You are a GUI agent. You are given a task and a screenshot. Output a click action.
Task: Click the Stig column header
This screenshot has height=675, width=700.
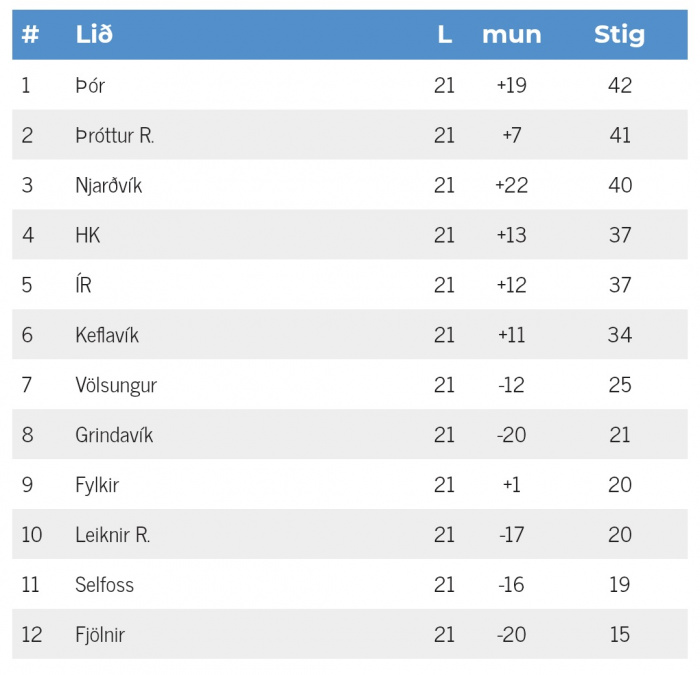click(619, 35)
